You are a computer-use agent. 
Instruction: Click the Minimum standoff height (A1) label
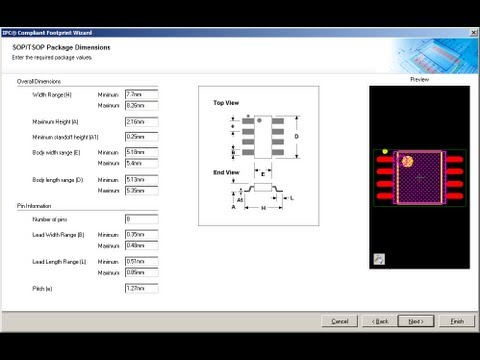[65, 137]
